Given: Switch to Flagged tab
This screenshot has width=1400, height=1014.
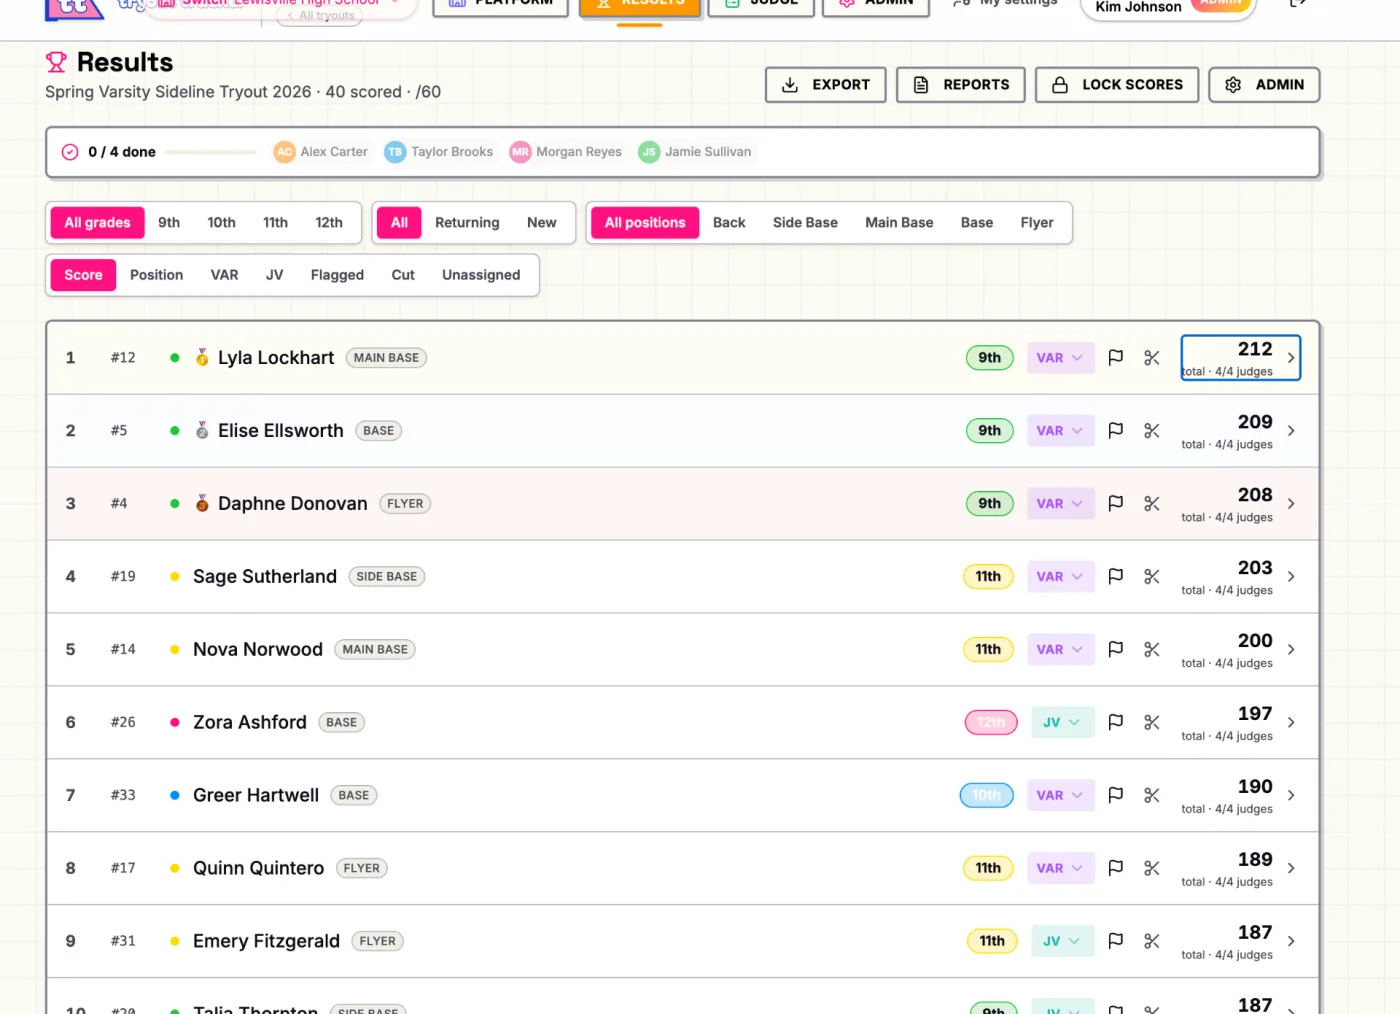Looking at the screenshot, I should tap(337, 275).
